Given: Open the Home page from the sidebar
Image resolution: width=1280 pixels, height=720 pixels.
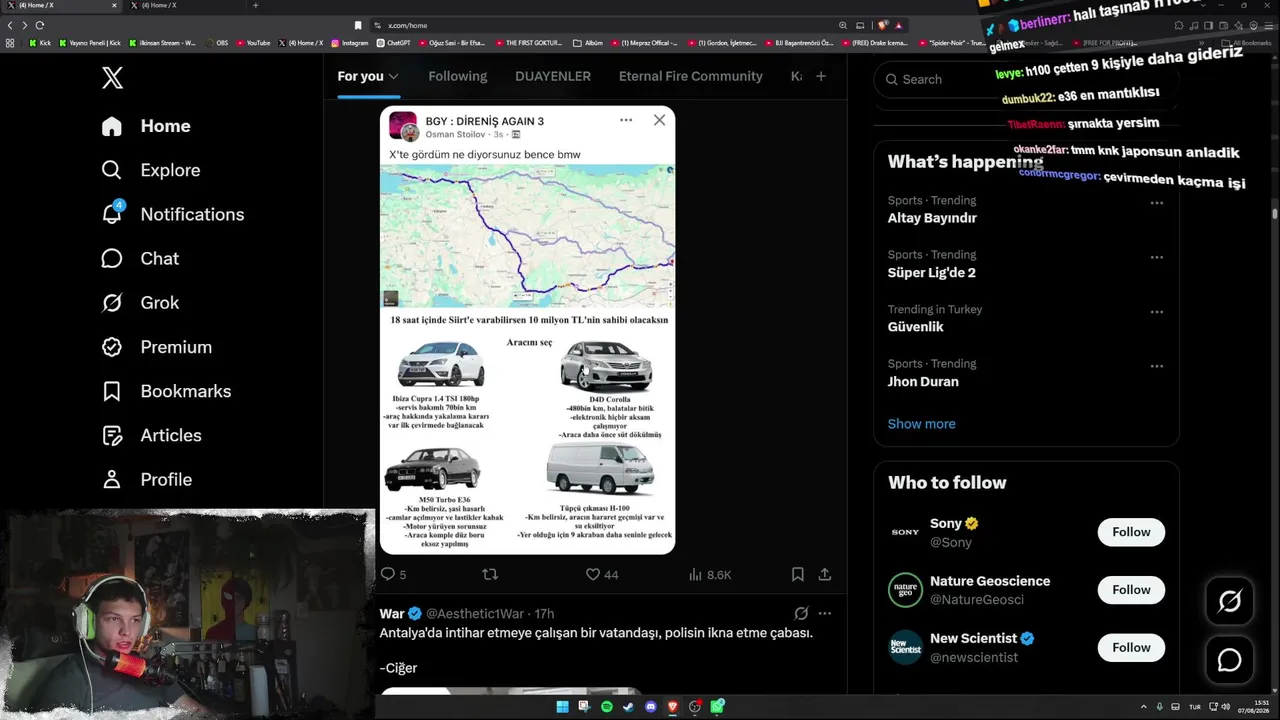Looking at the screenshot, I should [146, 126].
